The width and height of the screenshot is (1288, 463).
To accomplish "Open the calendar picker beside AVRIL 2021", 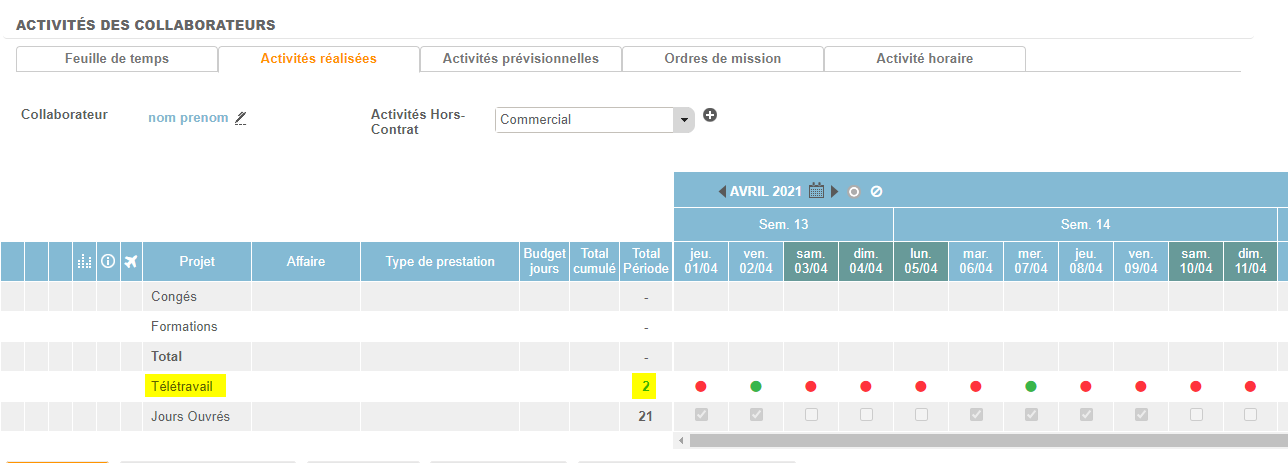I will 816,191.
